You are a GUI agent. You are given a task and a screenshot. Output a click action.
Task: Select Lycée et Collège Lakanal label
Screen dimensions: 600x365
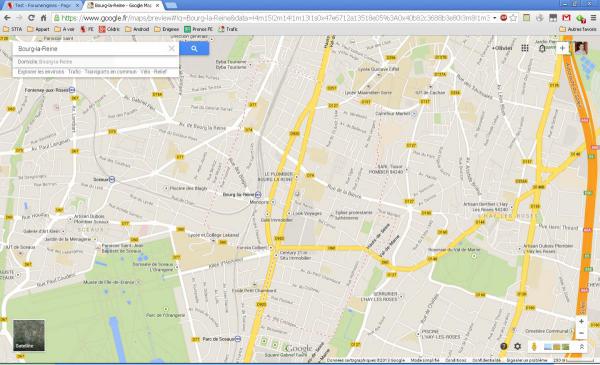point(214,235)
